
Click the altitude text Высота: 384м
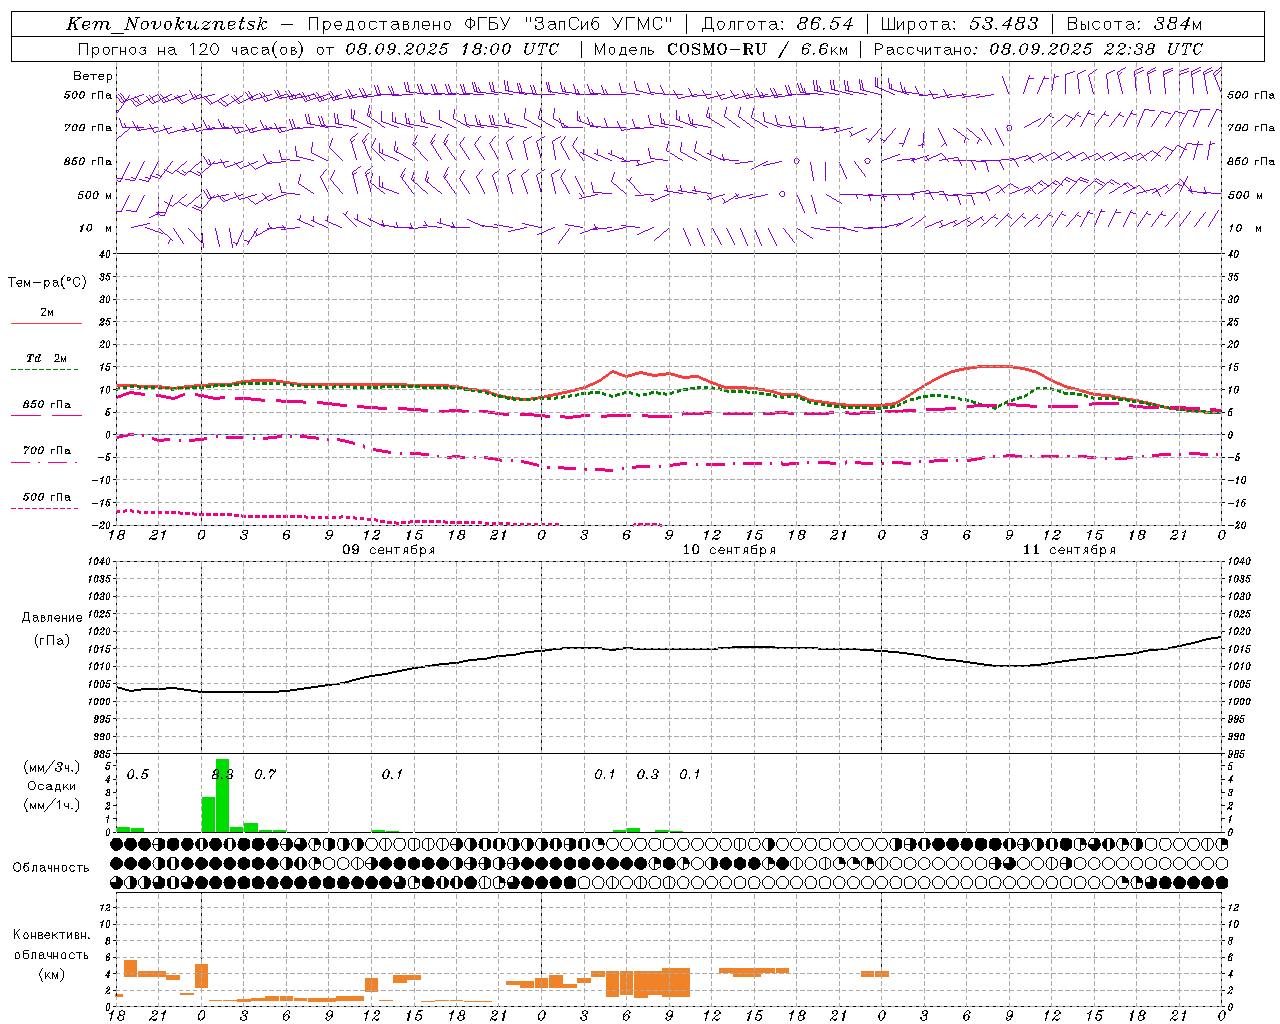click(x=1135, y=24)
